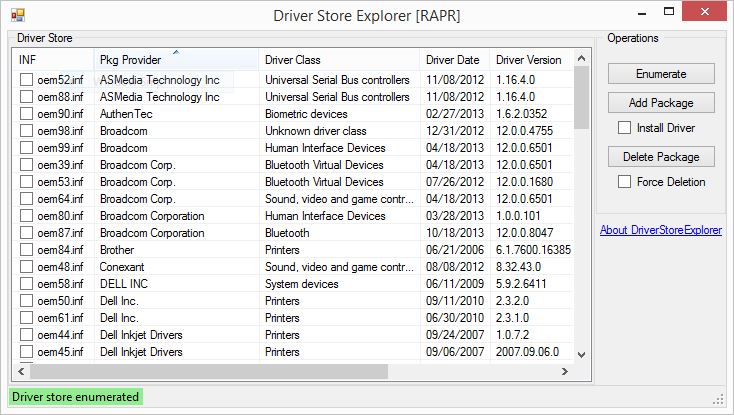Viewport: 734px width, 415px height.
Task: Click the horizontal scrollbar right arrow
Action: click(x=565, y=371)
